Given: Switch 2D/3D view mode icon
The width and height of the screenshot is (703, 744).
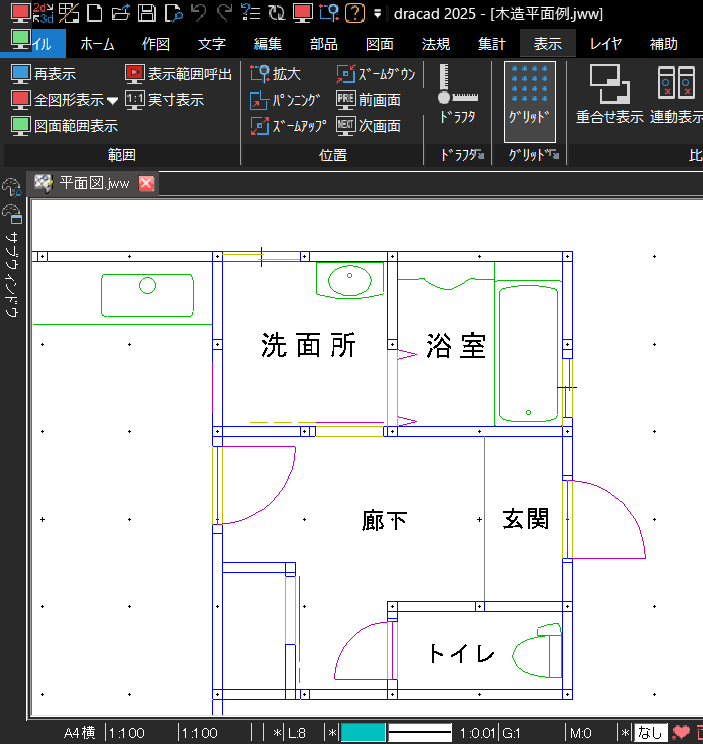Looking at the screenshot, I should (x=43, y=13).
